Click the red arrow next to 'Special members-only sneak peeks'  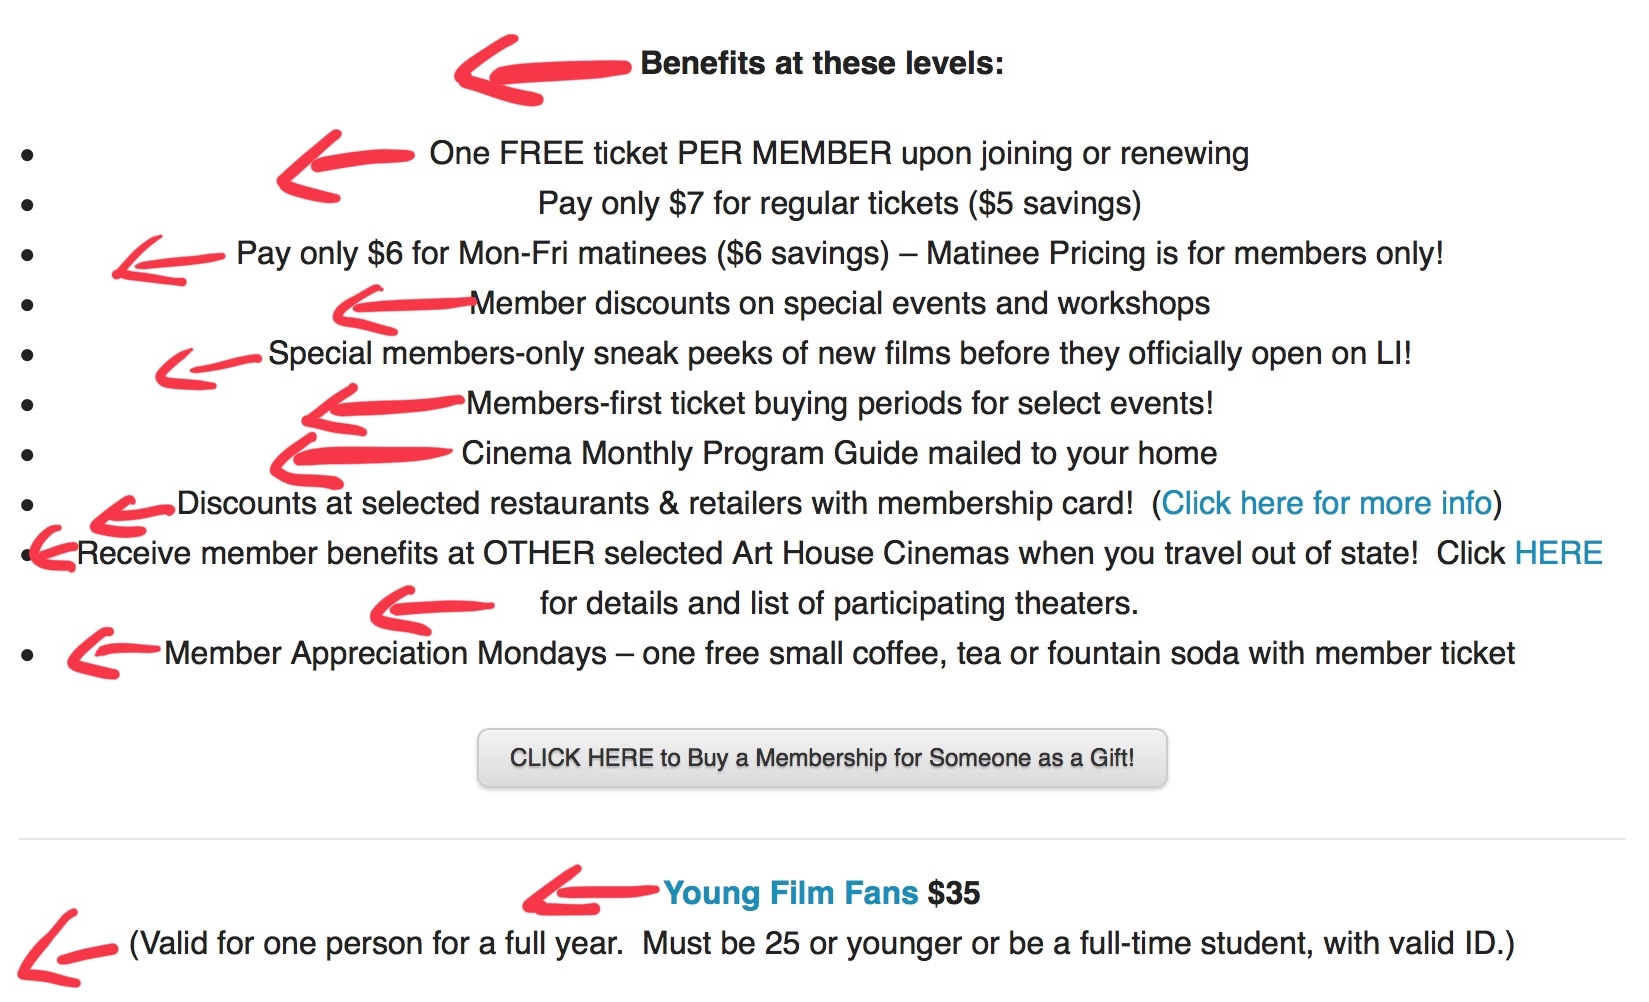[x=208, y=367]
